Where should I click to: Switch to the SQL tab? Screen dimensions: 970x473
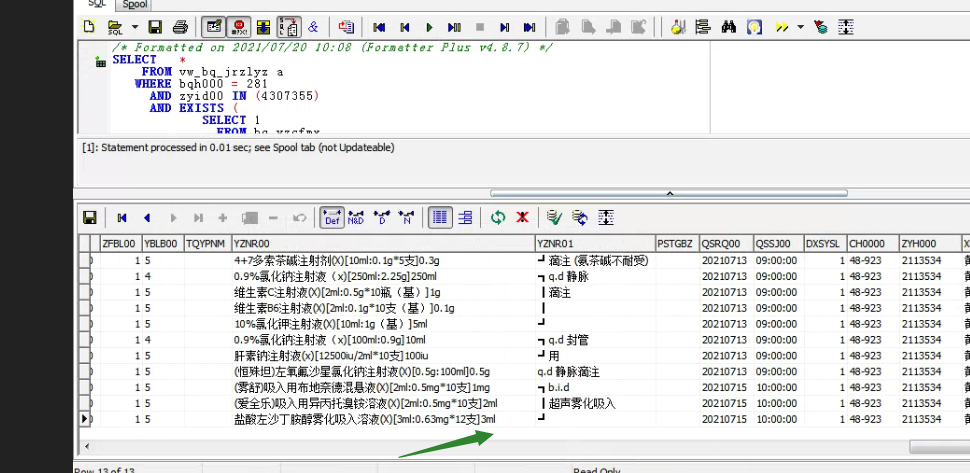[97, 4]
